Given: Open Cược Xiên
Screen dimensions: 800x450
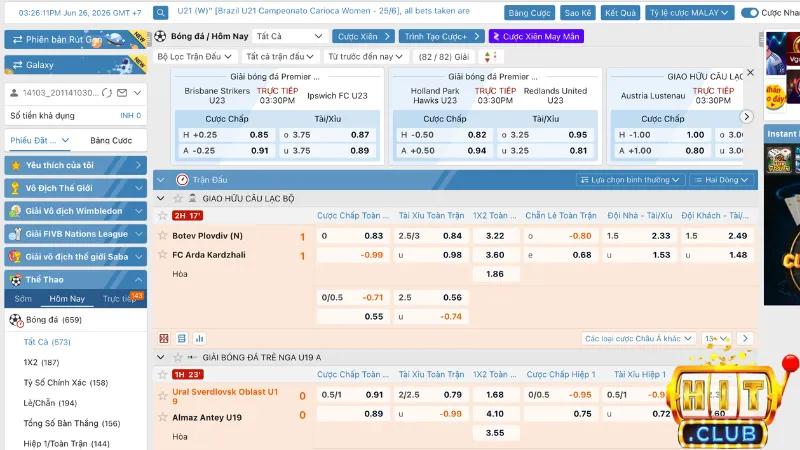Looking at the screenshot, I should pyautogui.click(x=363, y=36).
